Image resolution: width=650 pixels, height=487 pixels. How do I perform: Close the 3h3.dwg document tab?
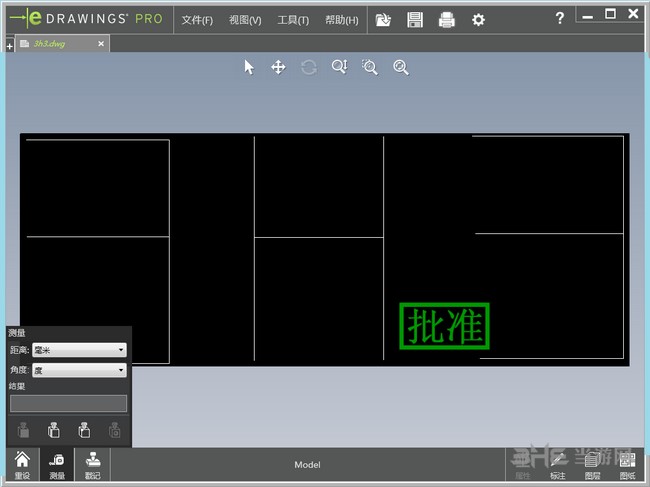(x=101, y=44)
